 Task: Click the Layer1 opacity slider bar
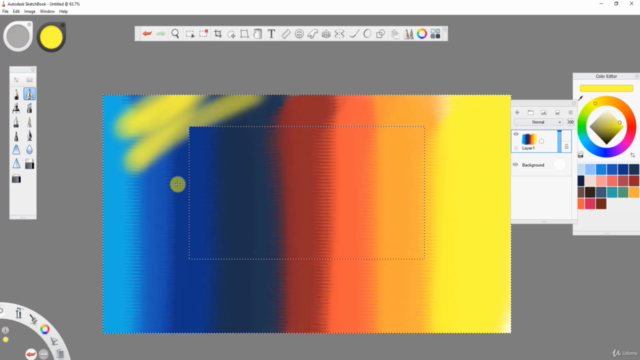click(x=560, y=141)
